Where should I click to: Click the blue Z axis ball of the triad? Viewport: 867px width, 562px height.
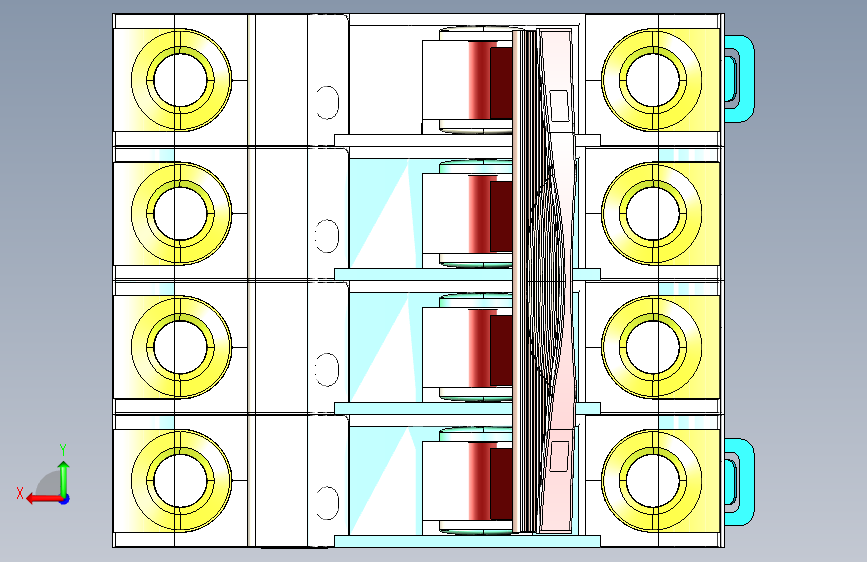tap(65, 499)
